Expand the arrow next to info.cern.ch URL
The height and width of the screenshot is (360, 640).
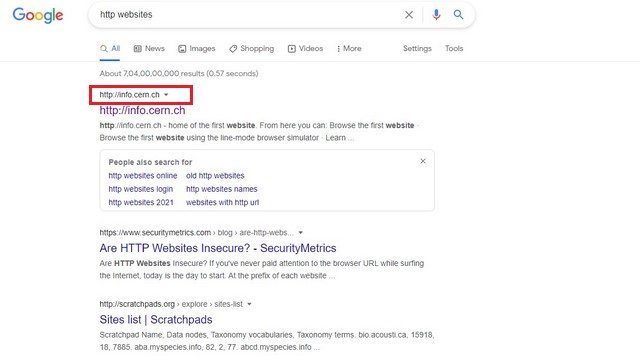(166, 95)
